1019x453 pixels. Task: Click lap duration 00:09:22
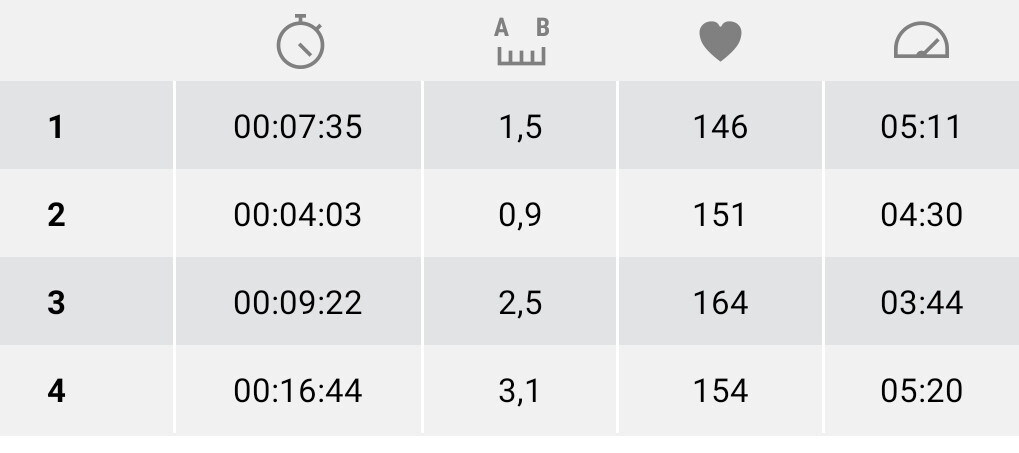(298, 302)
